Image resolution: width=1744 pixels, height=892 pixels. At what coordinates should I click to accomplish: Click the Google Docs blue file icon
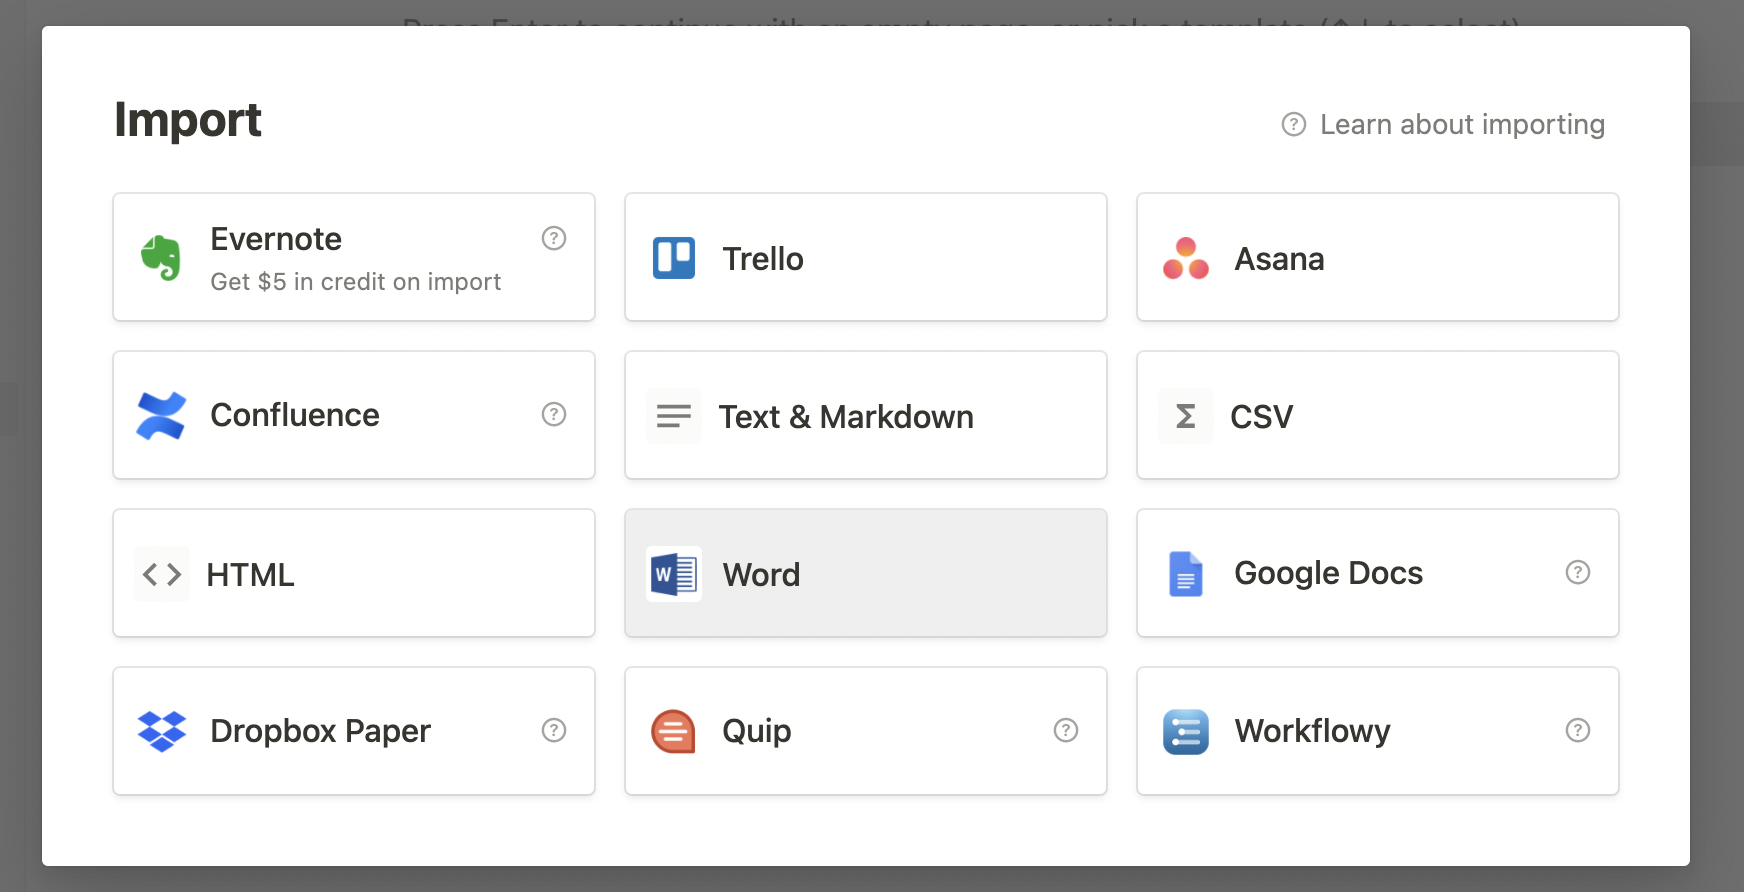1186,574
